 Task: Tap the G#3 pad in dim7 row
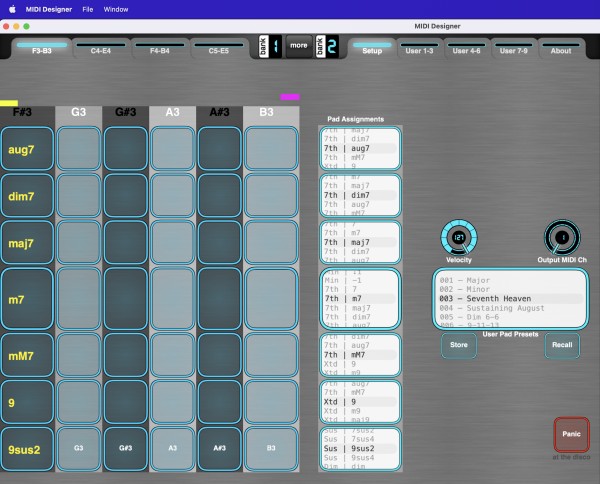[x=126, y=196]
